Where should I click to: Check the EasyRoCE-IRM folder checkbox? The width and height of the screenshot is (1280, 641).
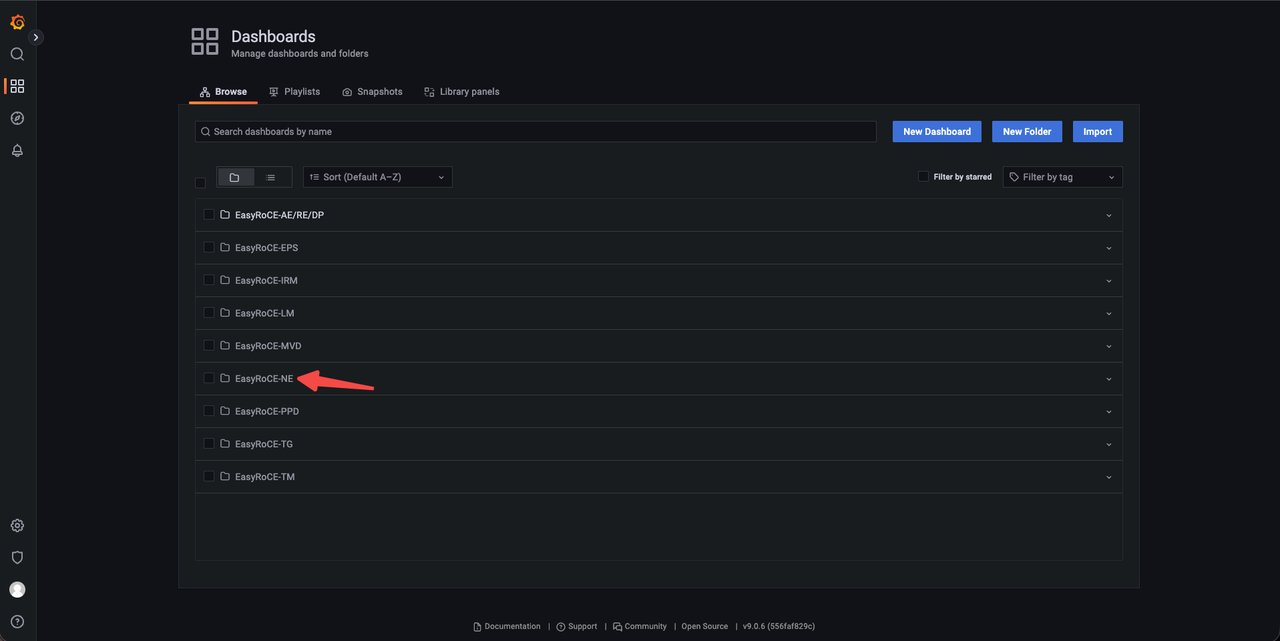pyautogui.click(x=209, y=280)
